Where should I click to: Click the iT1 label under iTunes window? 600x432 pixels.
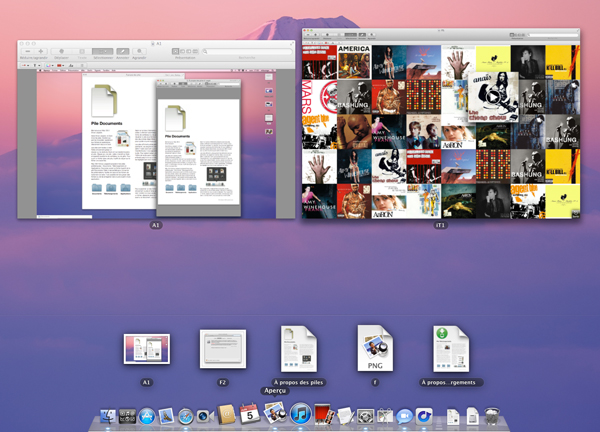point(440,225)
